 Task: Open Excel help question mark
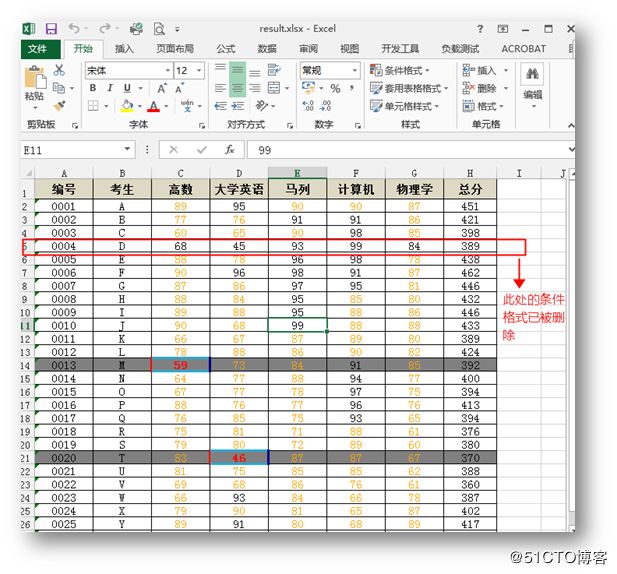point(480,29)
